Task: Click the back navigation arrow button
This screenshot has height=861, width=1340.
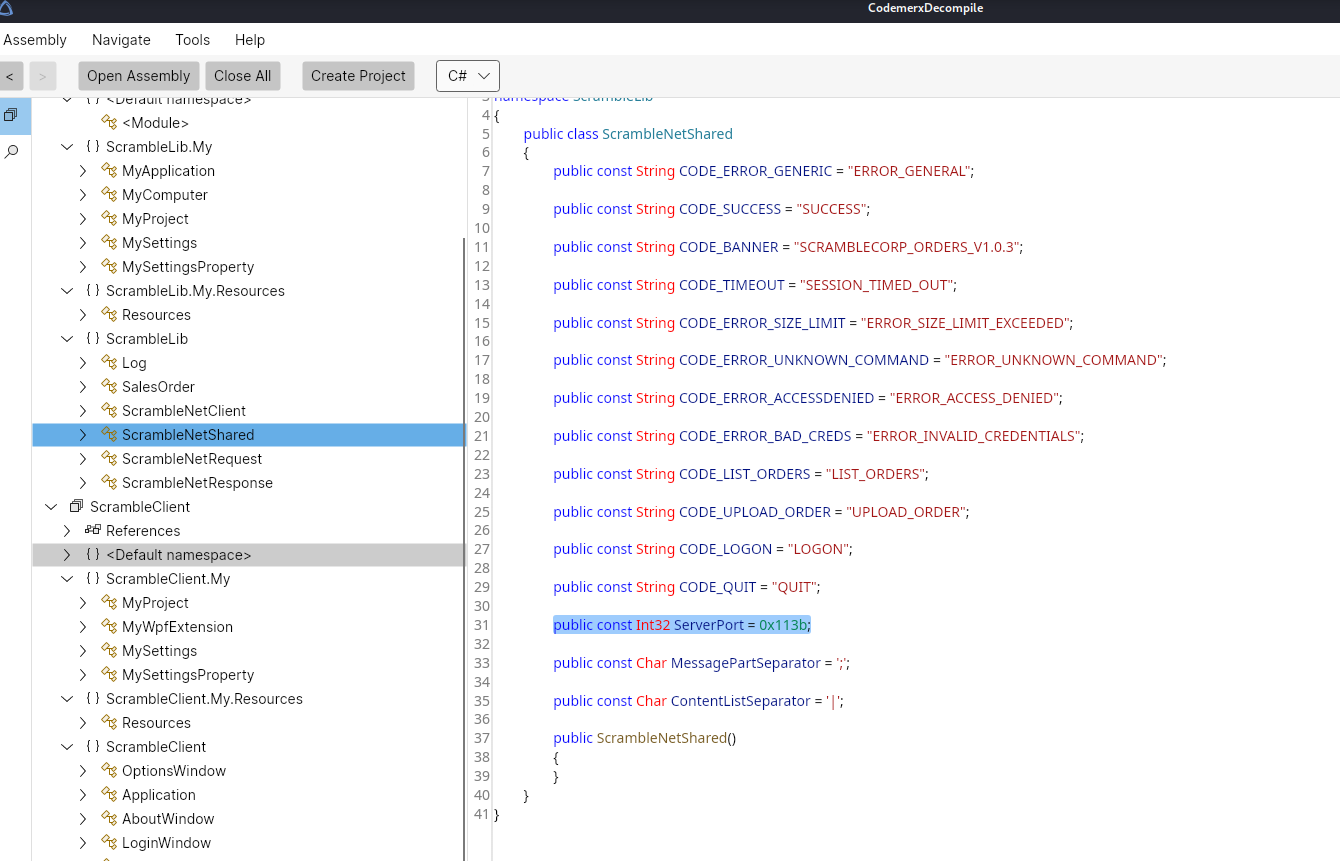Action: (10, 76)
